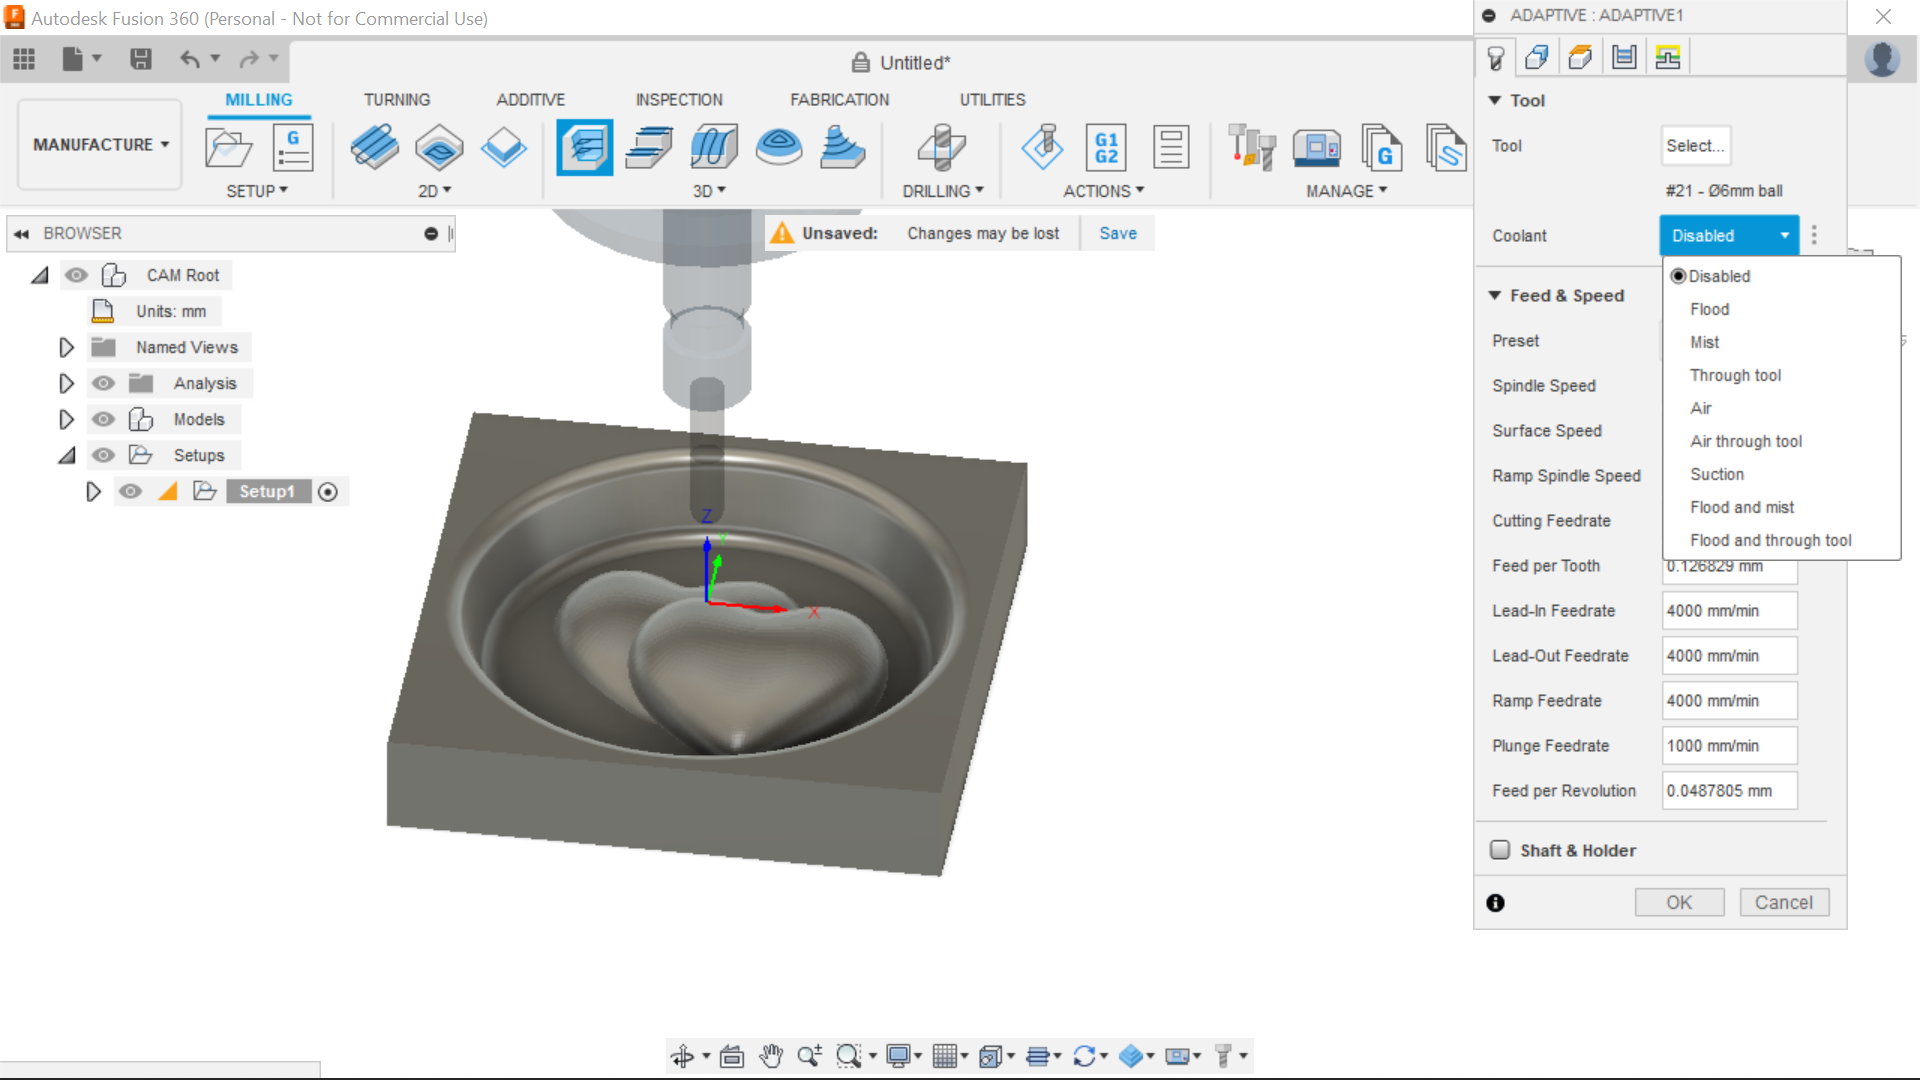1920x1080 pixels.
Task: Toggle visibility of Models in browser
Action: 103,419
